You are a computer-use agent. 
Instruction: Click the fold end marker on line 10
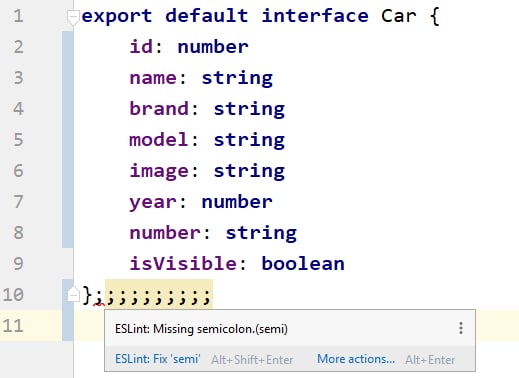[x=73, y=295]
